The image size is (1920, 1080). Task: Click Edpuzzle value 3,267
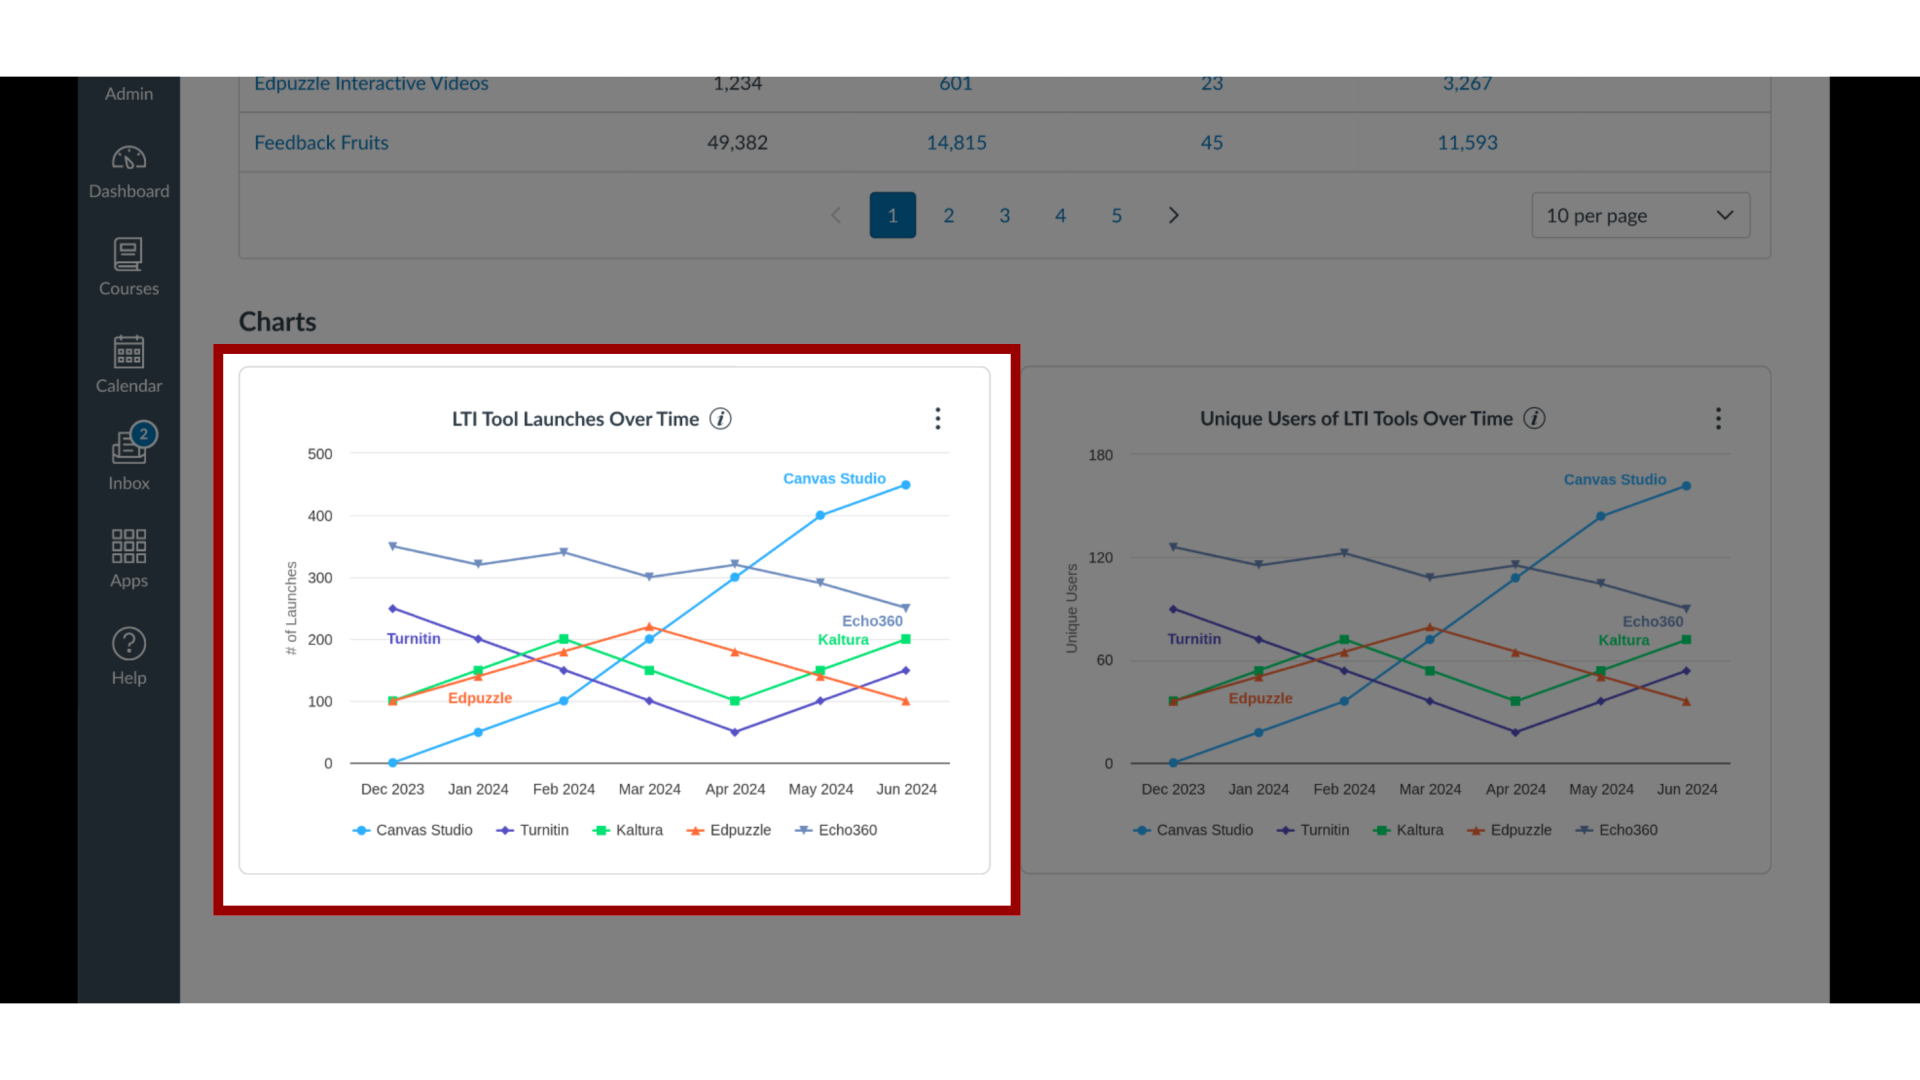coord(1467,84)
